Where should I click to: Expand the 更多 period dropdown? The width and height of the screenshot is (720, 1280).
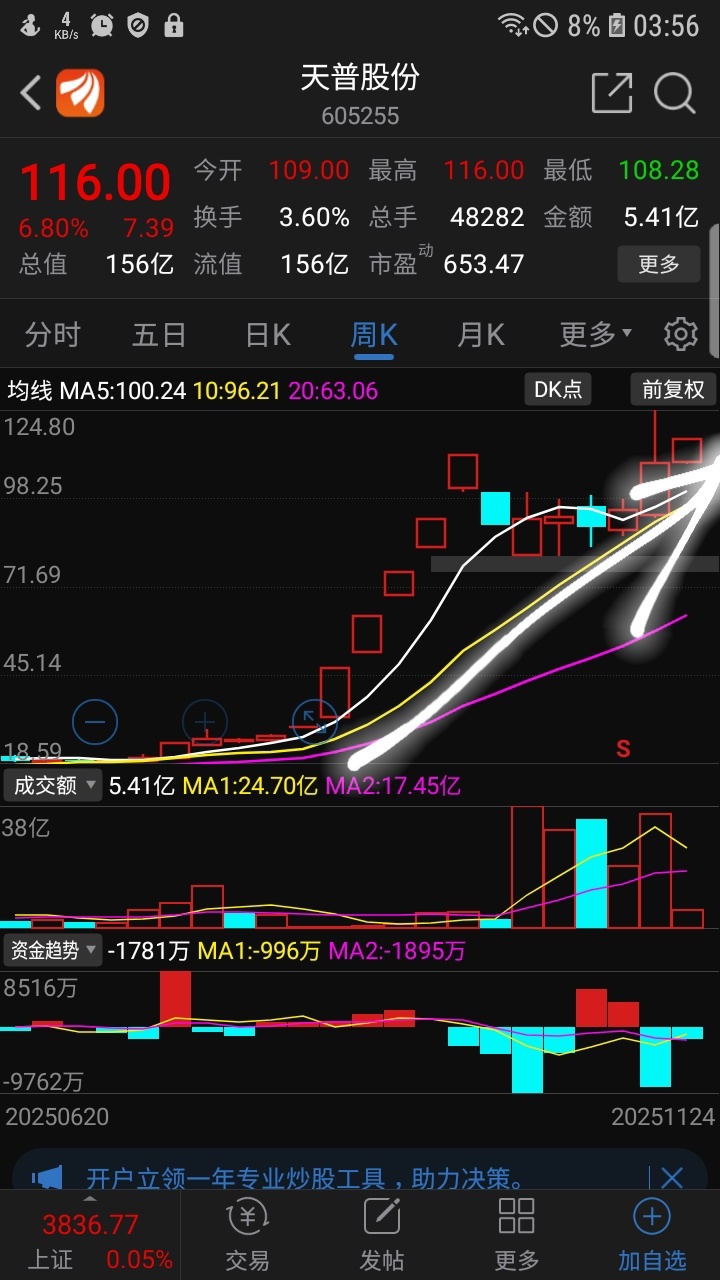pyautogui.click(x=596, y=335)
